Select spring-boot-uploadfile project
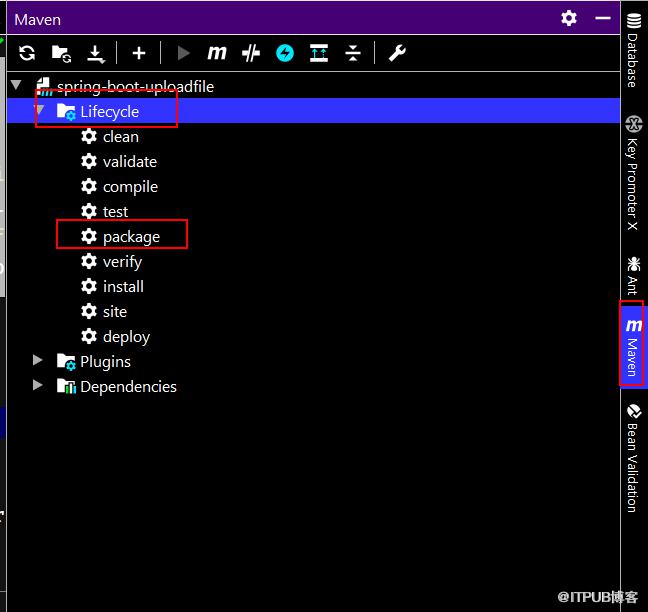 tap(135, 87)
